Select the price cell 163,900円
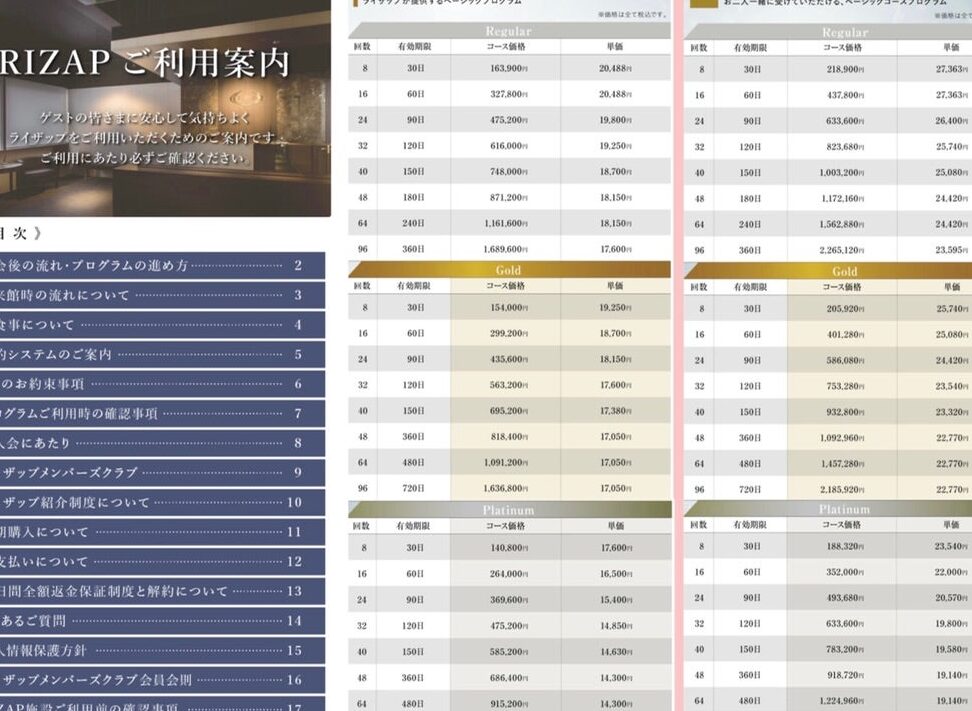 (508, 68)
